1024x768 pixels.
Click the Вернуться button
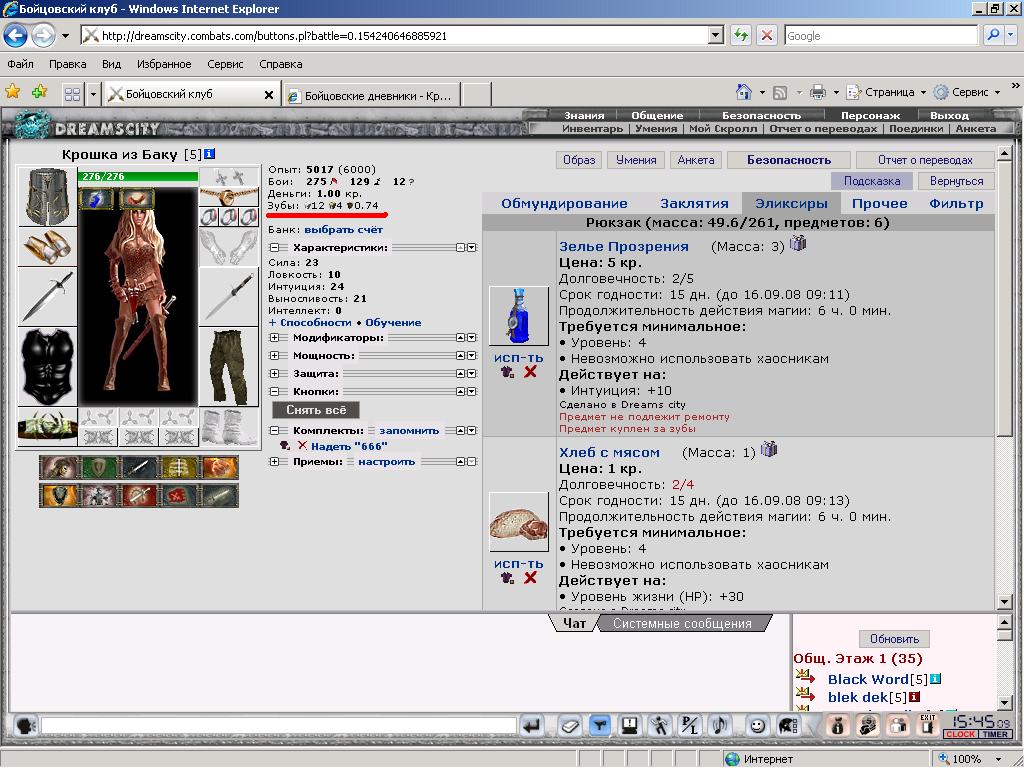tap(956, 181)
